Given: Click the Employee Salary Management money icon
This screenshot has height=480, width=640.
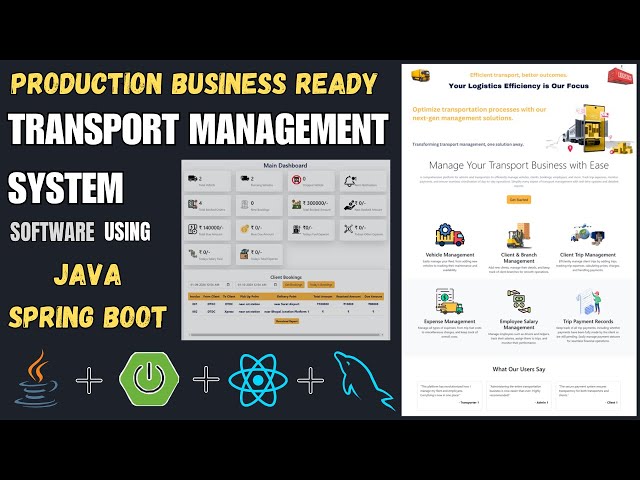Looking at the screenshot, I should (519, 302).
